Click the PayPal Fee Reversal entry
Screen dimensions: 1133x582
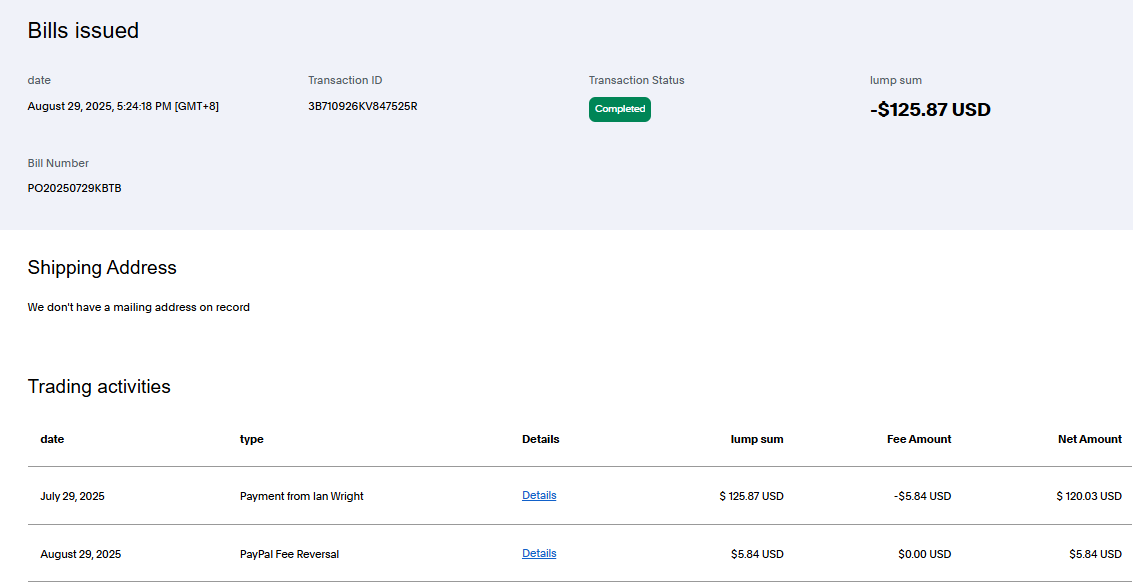tap(289, 554)
